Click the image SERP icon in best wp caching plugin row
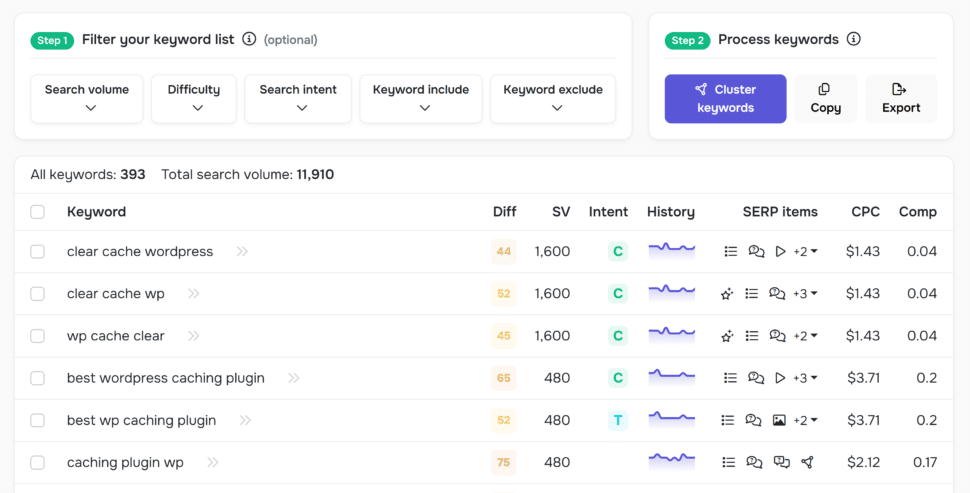 (x=779, y=421)
